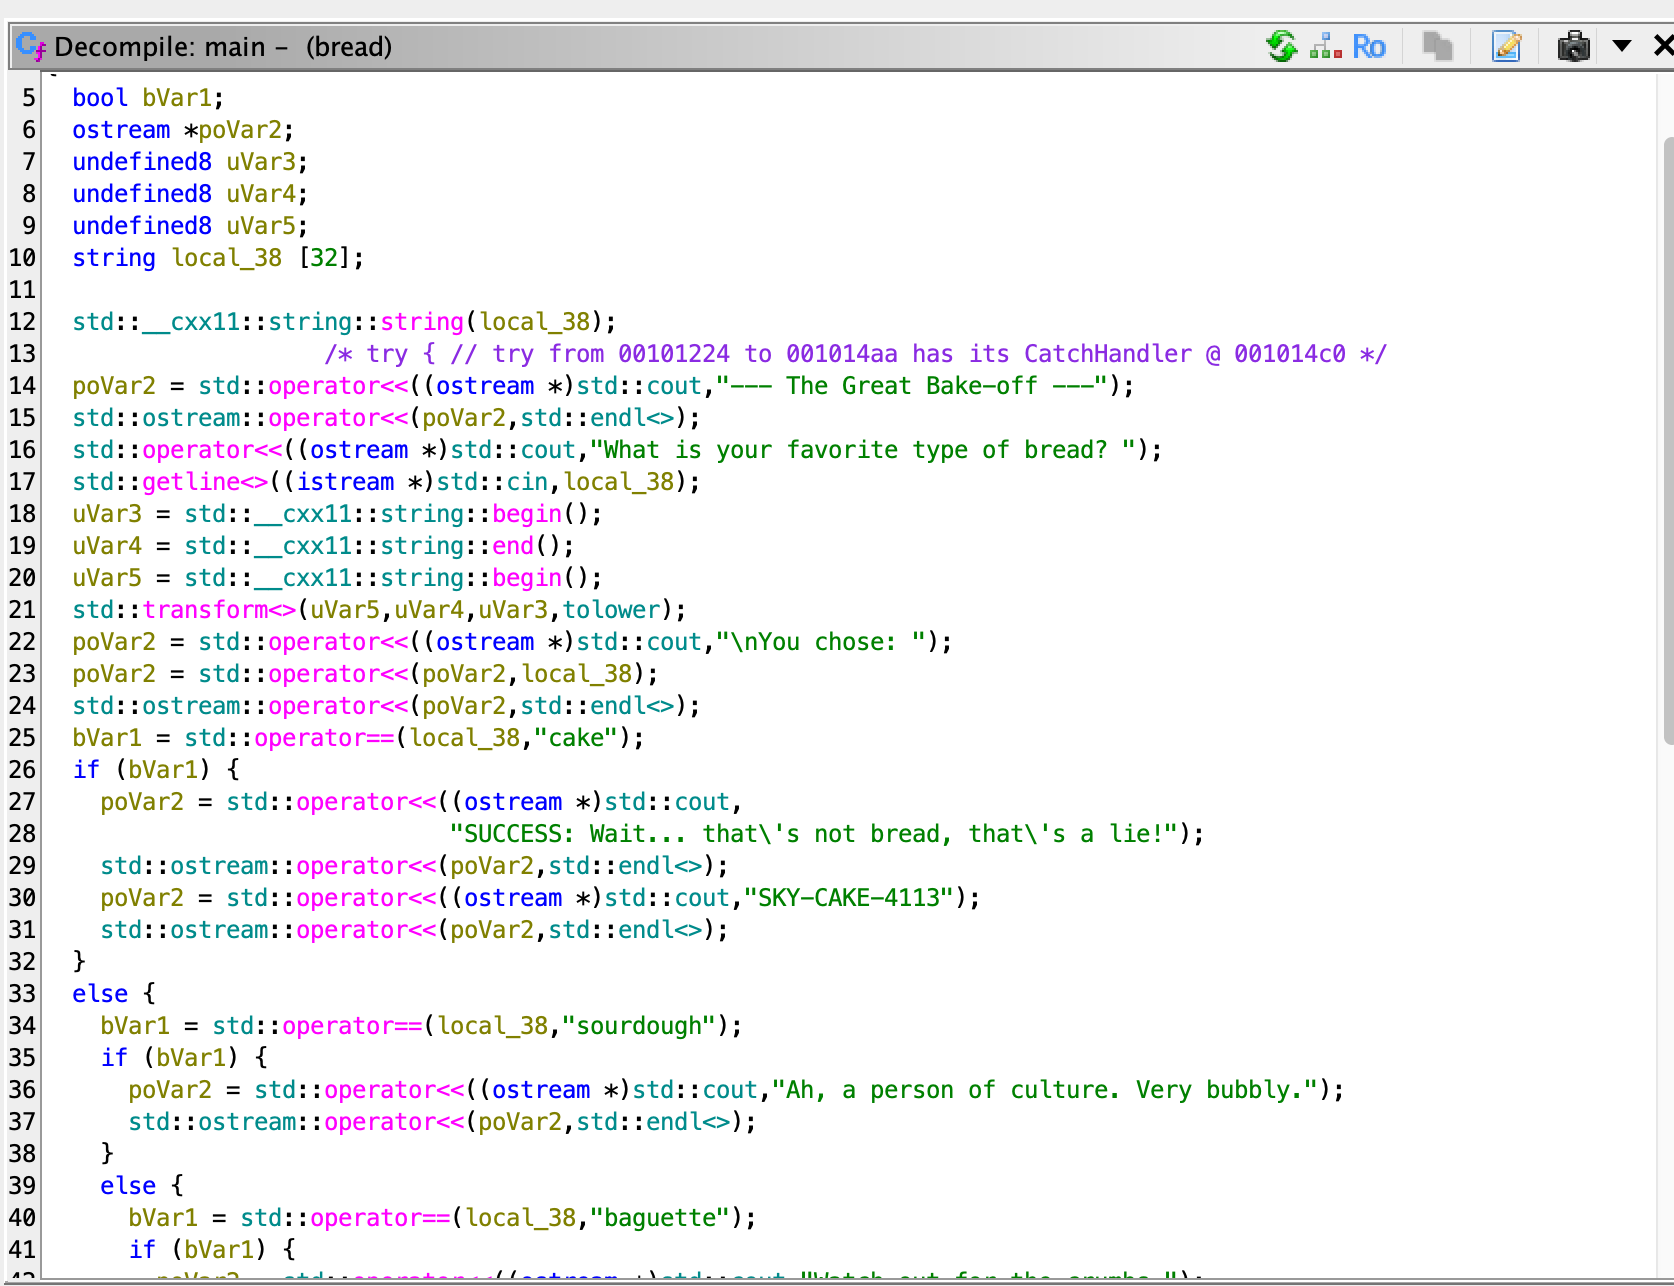Click the export to C notepad icon

tap(1506, 46)
